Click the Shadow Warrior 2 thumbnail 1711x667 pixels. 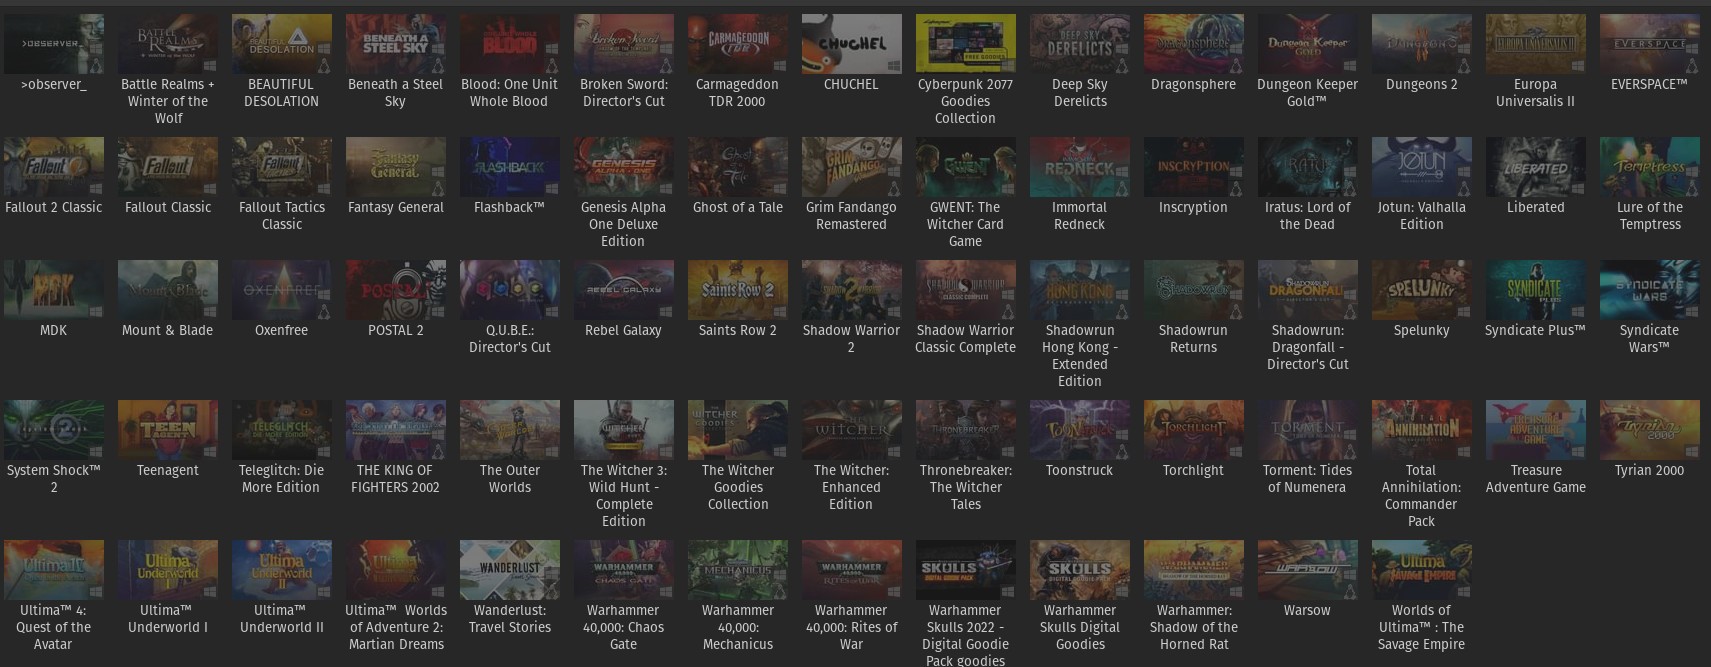click(852, 290)
